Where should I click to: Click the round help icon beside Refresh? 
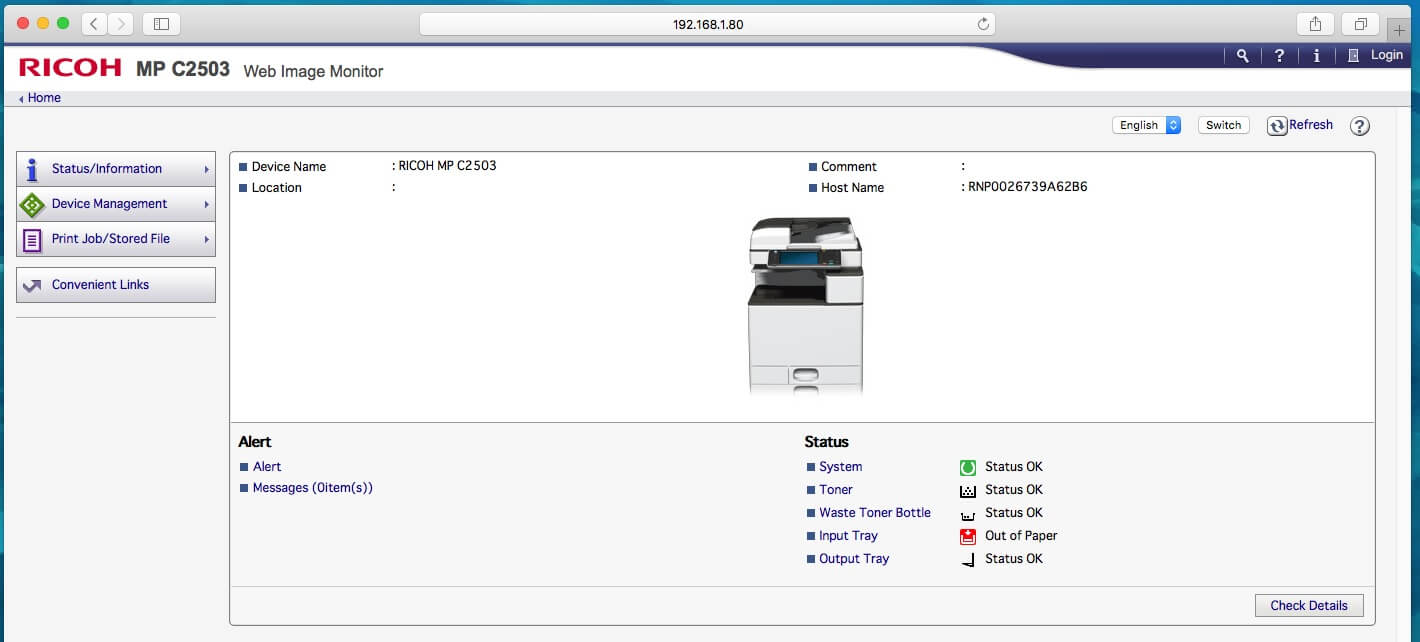(x=1359, y=126)
